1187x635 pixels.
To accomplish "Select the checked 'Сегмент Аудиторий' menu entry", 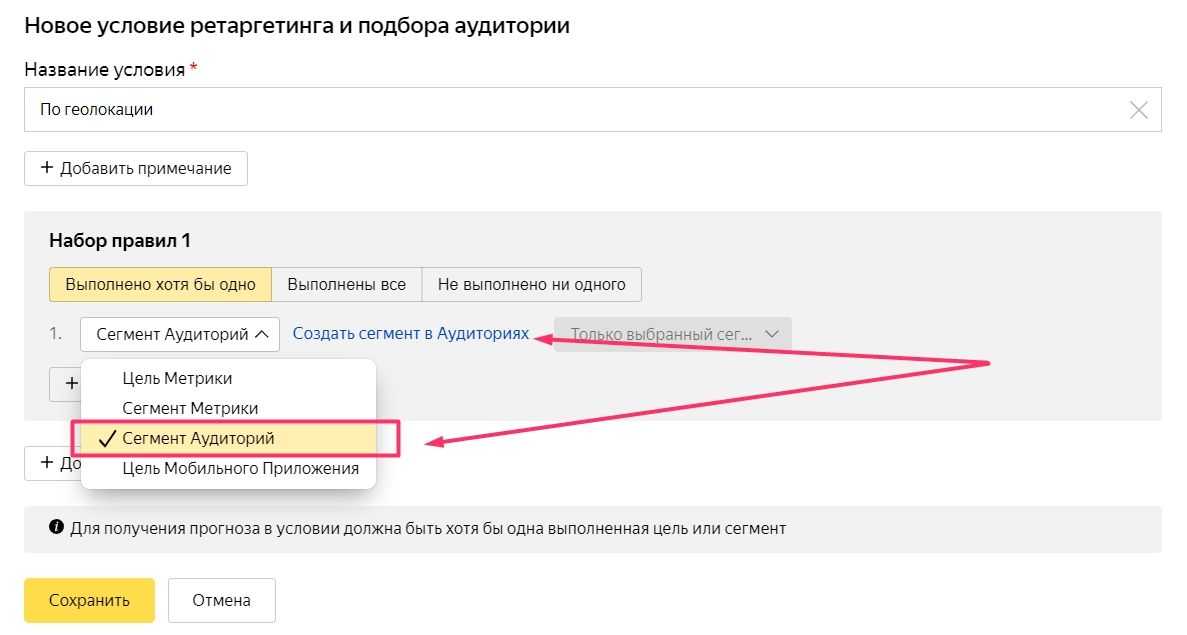I will click(x=198, y=438).
